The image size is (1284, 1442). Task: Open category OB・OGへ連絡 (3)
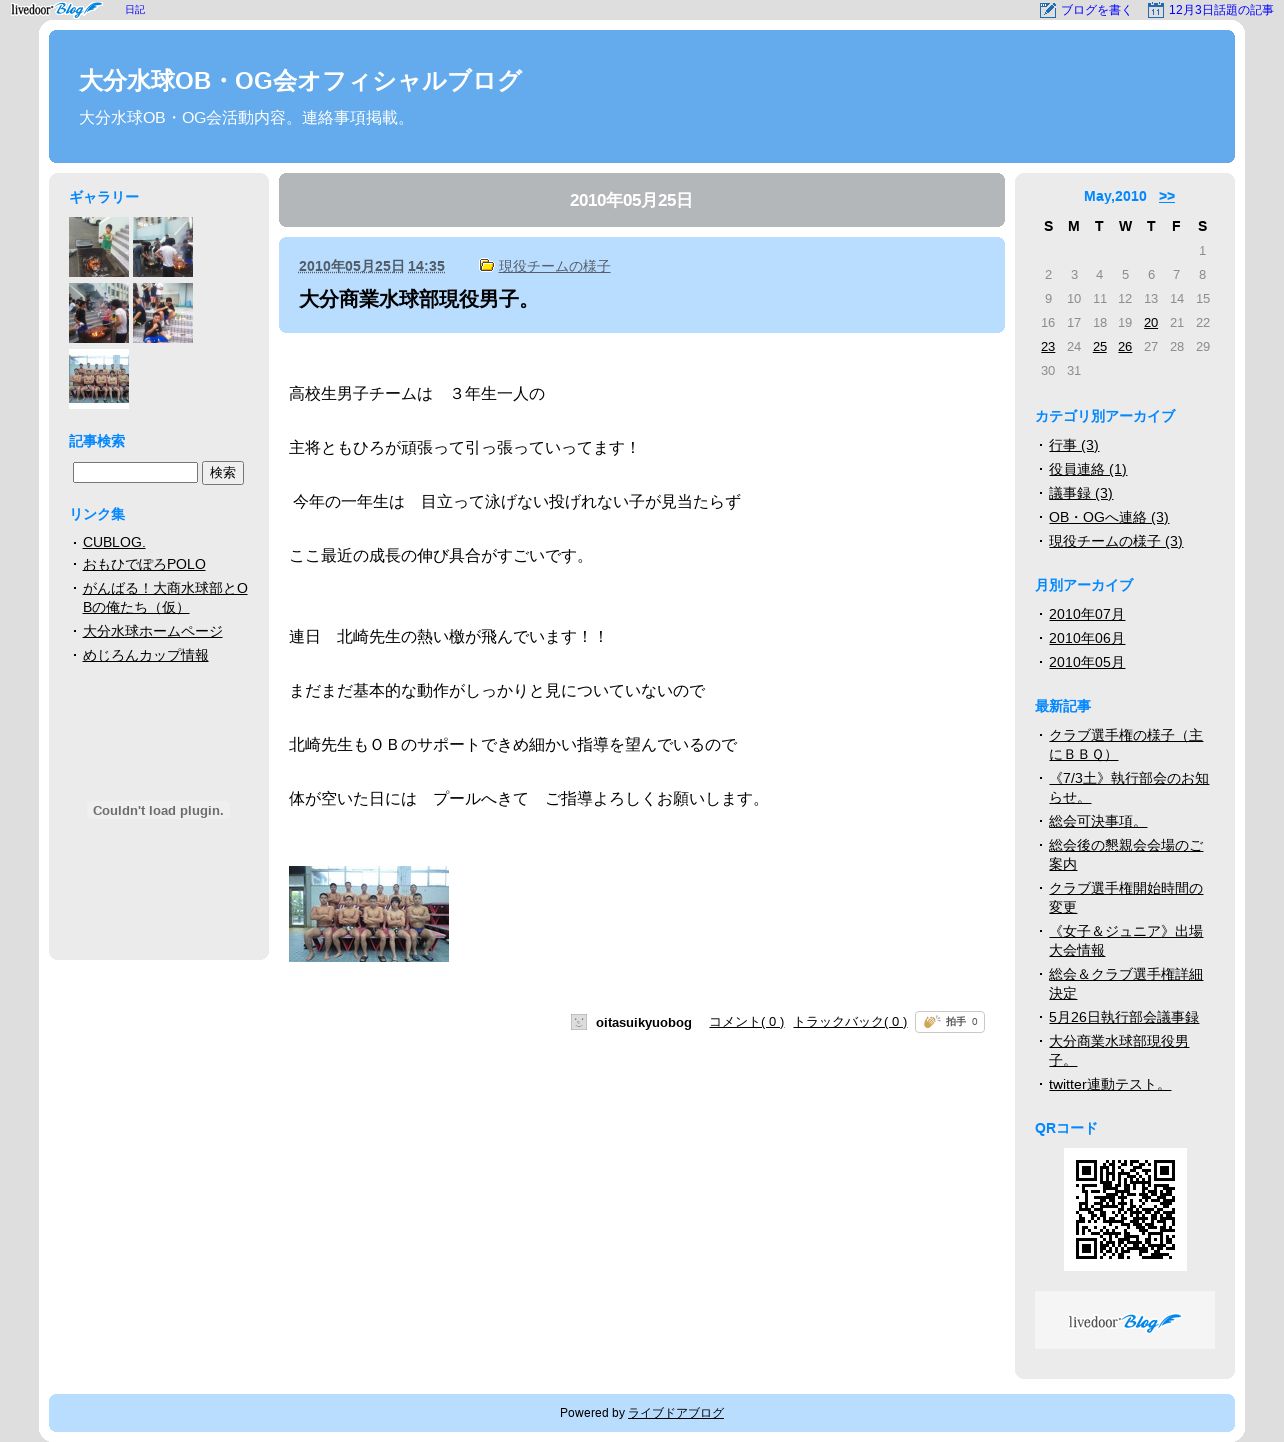[1109, 517]
